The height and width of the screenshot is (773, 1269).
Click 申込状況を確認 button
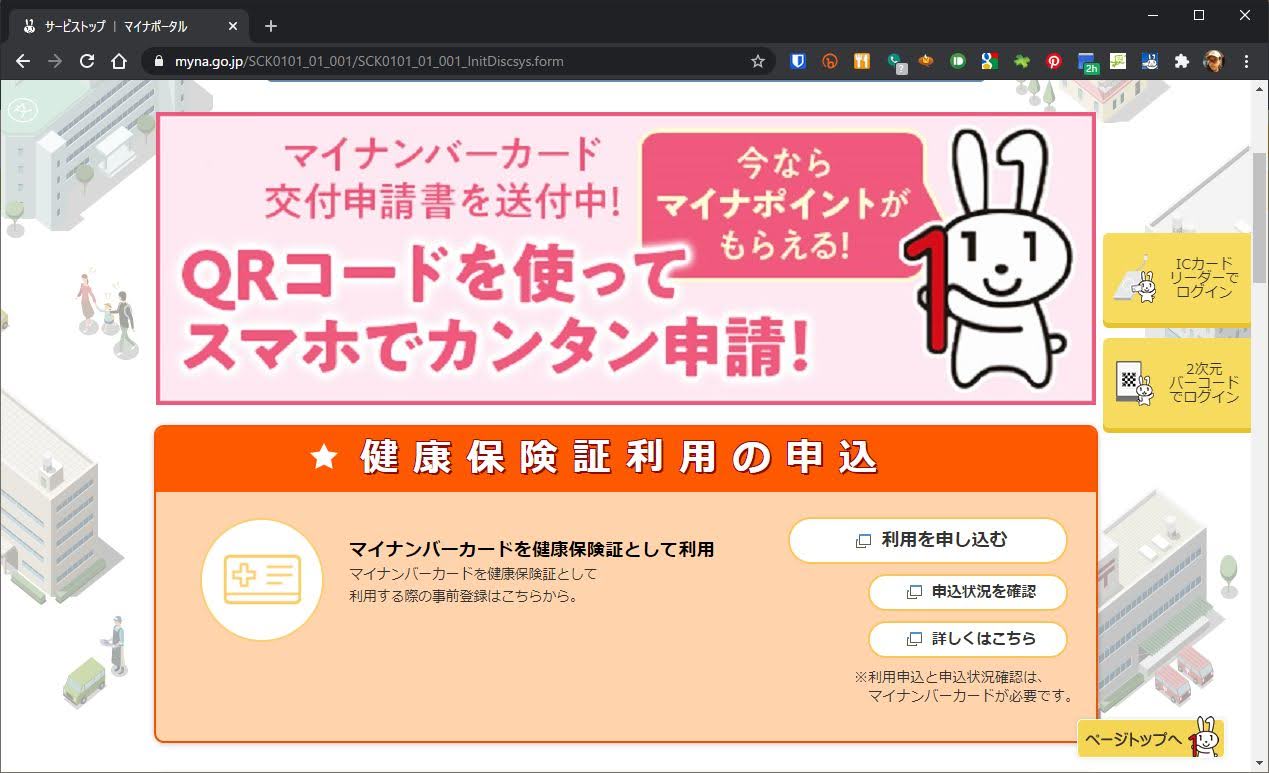pos(968,592)
